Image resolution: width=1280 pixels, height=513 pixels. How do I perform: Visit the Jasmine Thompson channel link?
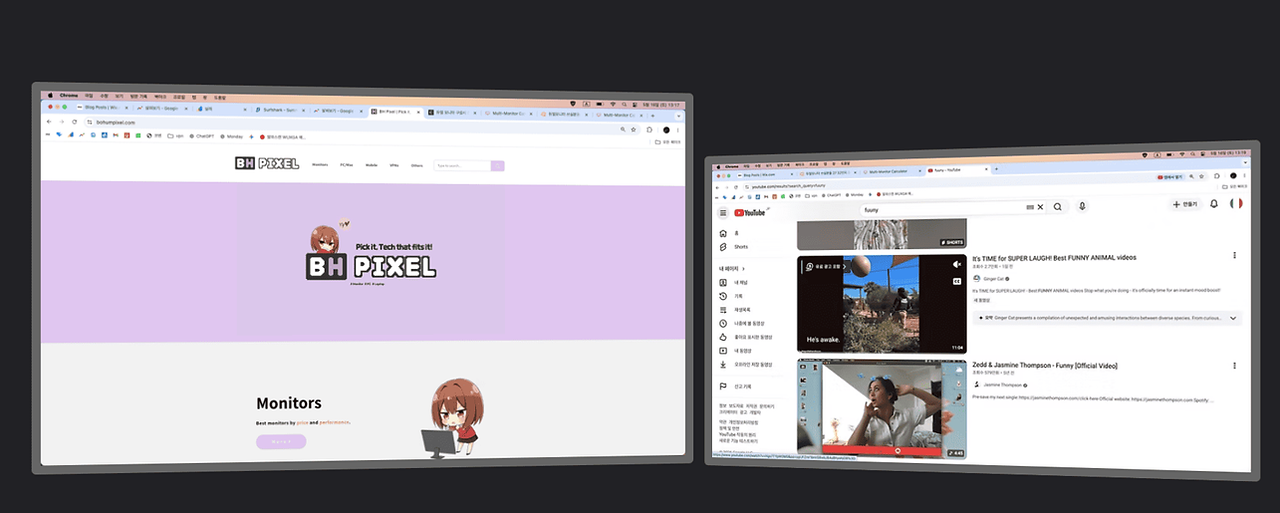pos(1002,385)
